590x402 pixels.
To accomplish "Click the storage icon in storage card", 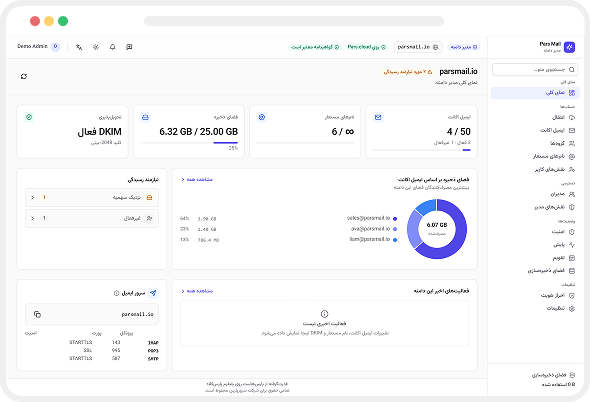I will (145, 117).
